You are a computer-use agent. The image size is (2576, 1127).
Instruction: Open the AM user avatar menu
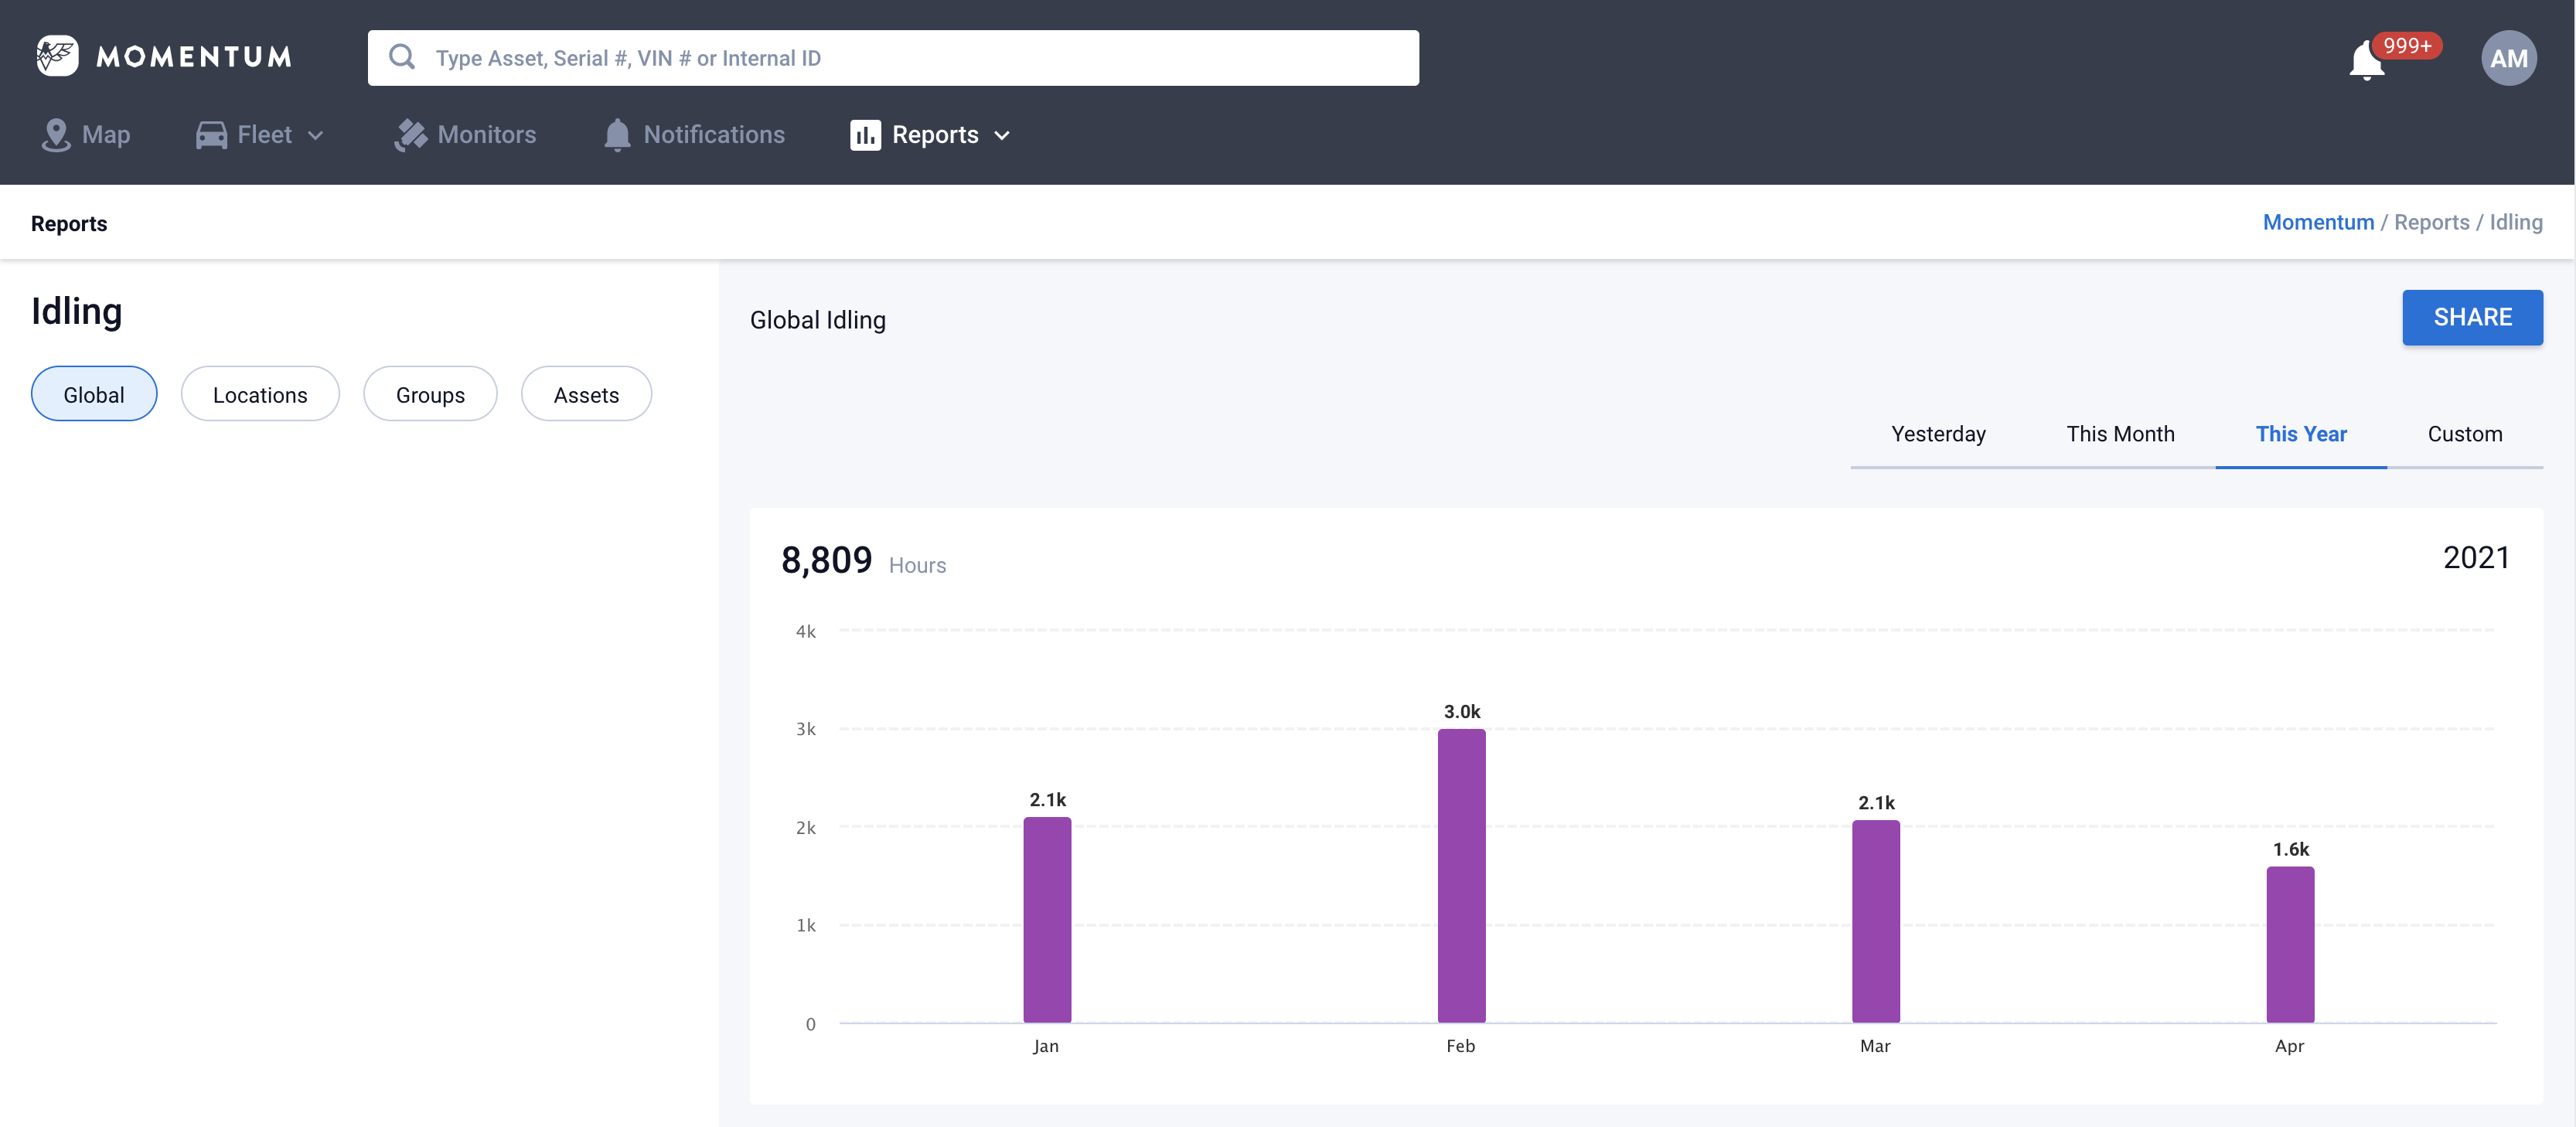[x=2507, y=58]
